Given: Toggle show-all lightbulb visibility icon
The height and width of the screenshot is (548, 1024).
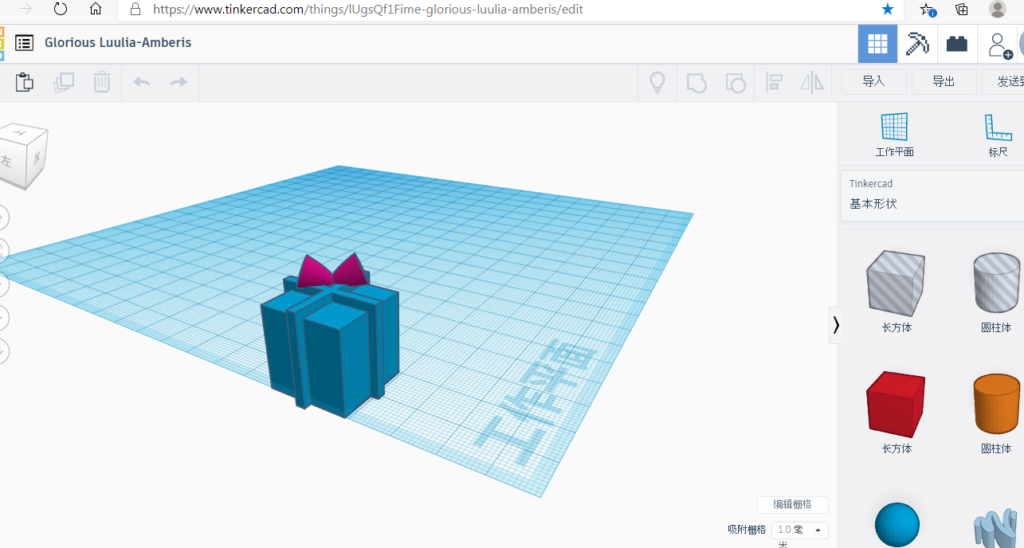Looking at the screenshot, I should (x=658, y=82).
